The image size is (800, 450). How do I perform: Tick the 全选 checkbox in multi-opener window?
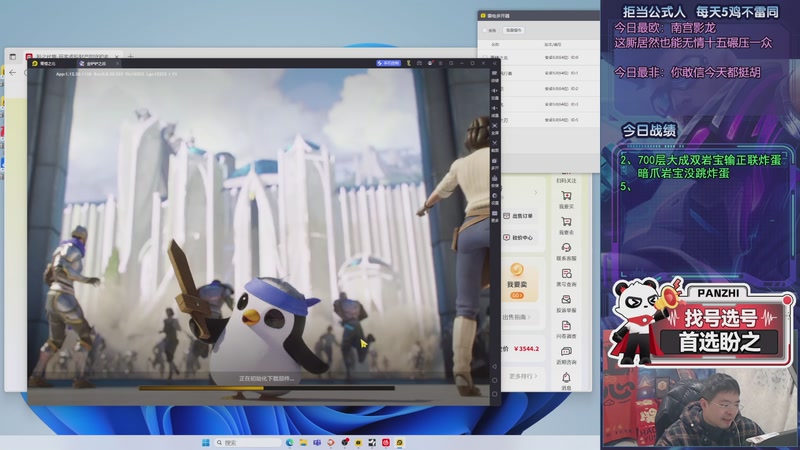coord(485,31)
